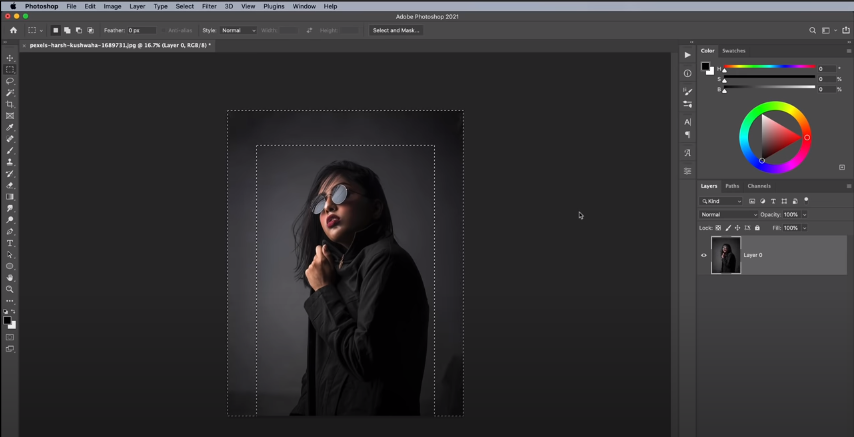This screenshot has width=854, height=437.
Task: Activate the Type tool
Action: (x=10, y=243)
